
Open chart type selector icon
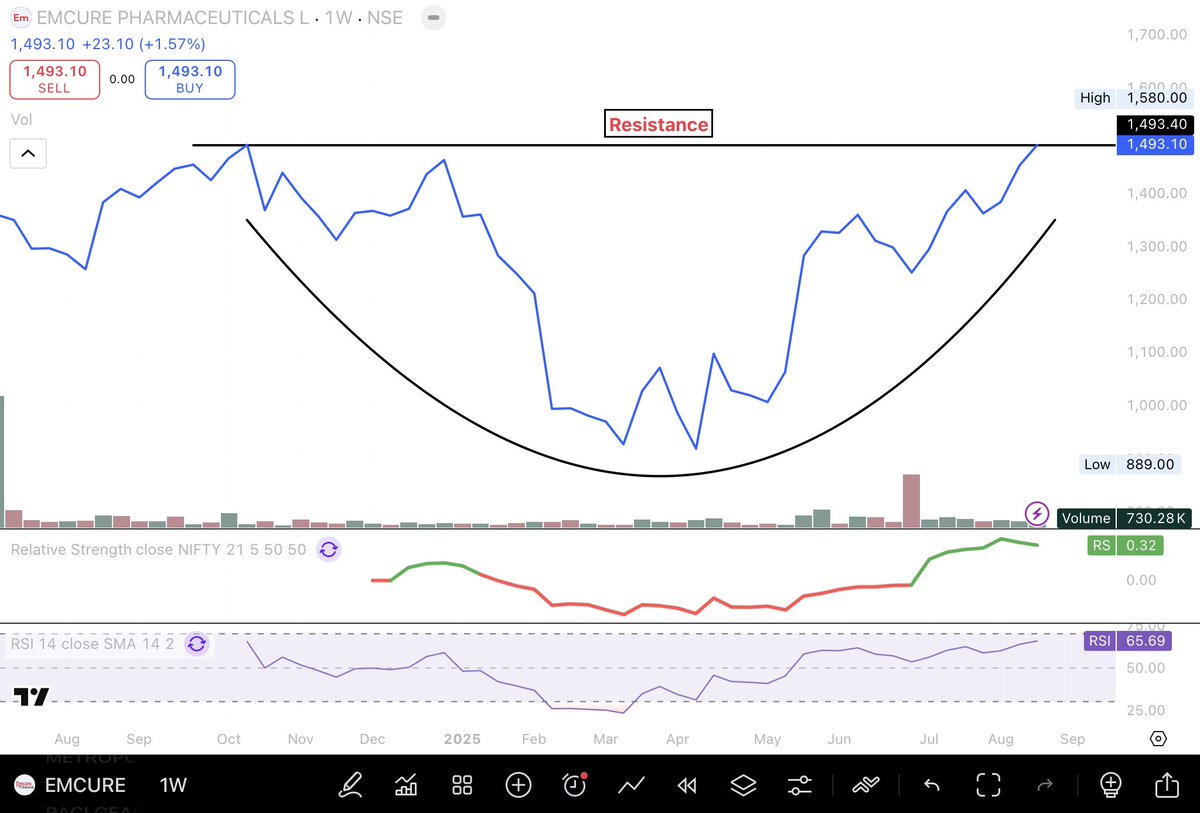tap(407, 785)
